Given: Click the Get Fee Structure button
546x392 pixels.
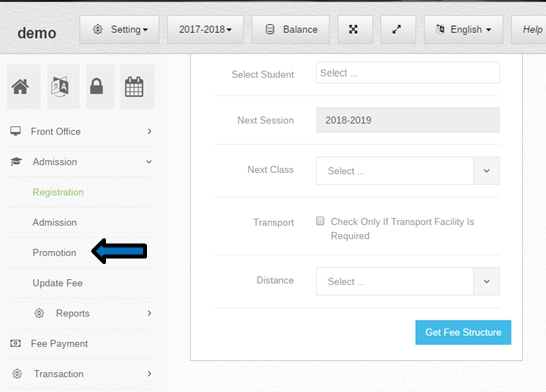Looking at the screenshot, I should (x=463, y=332).
